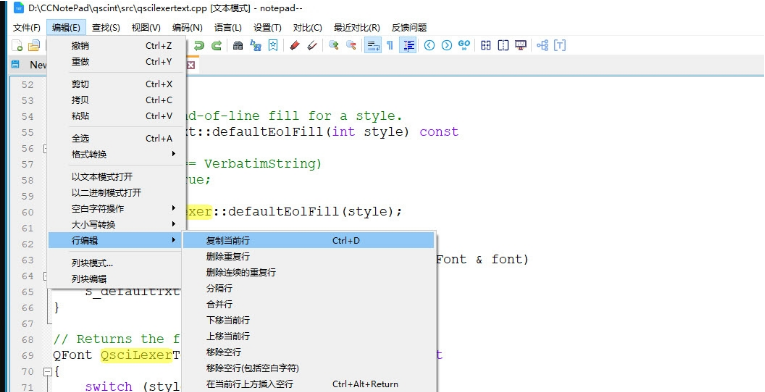This screenshot has height=392, width=765.
Task: Choose 全选 from the edit menu
Action: (x=117, y=139)
